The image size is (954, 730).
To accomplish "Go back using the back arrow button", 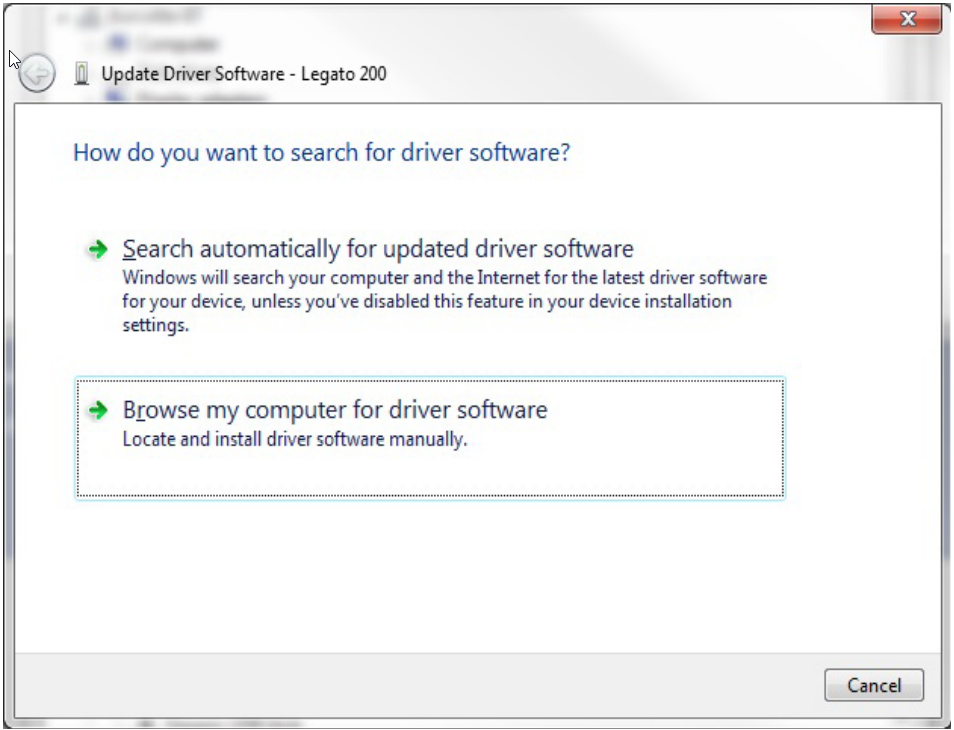I will [x=37, y=74].
